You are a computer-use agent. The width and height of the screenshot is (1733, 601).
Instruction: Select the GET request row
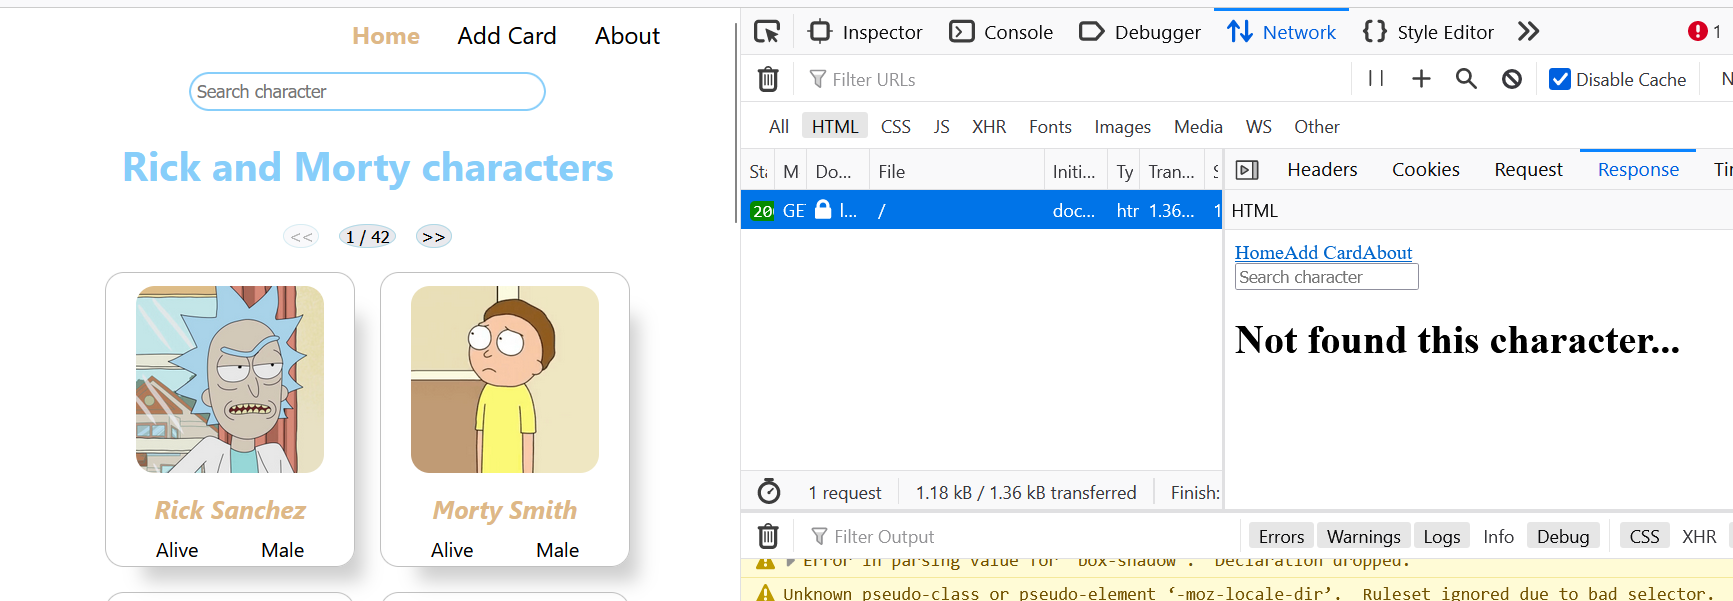tap(981, 211)
